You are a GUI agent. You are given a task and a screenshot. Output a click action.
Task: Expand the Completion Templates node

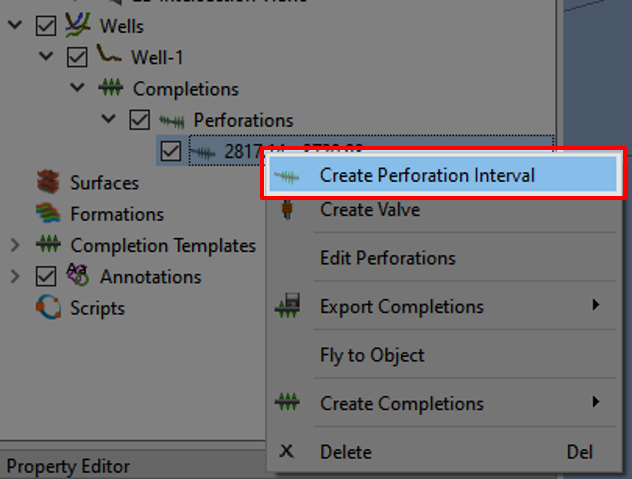14,245
